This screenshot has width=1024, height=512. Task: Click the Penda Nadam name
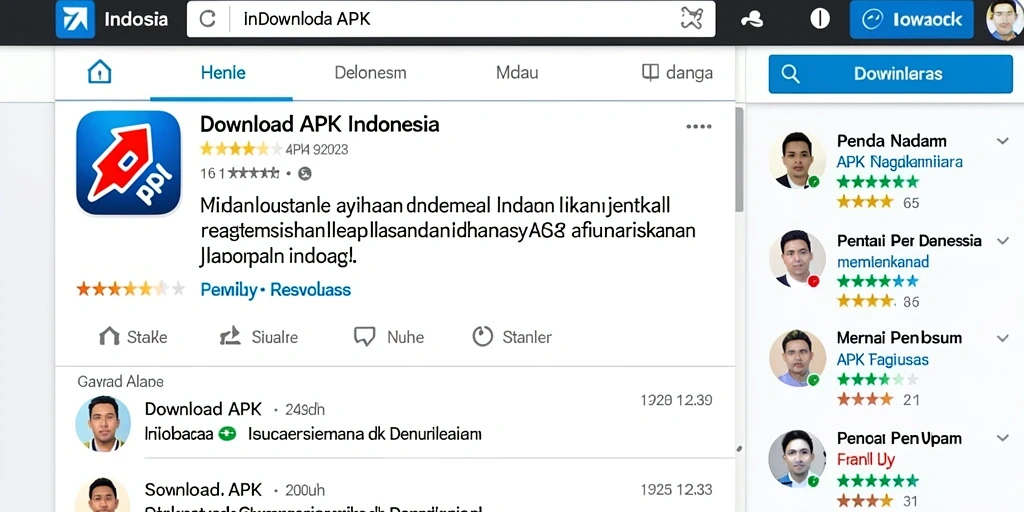coord(891,140)
